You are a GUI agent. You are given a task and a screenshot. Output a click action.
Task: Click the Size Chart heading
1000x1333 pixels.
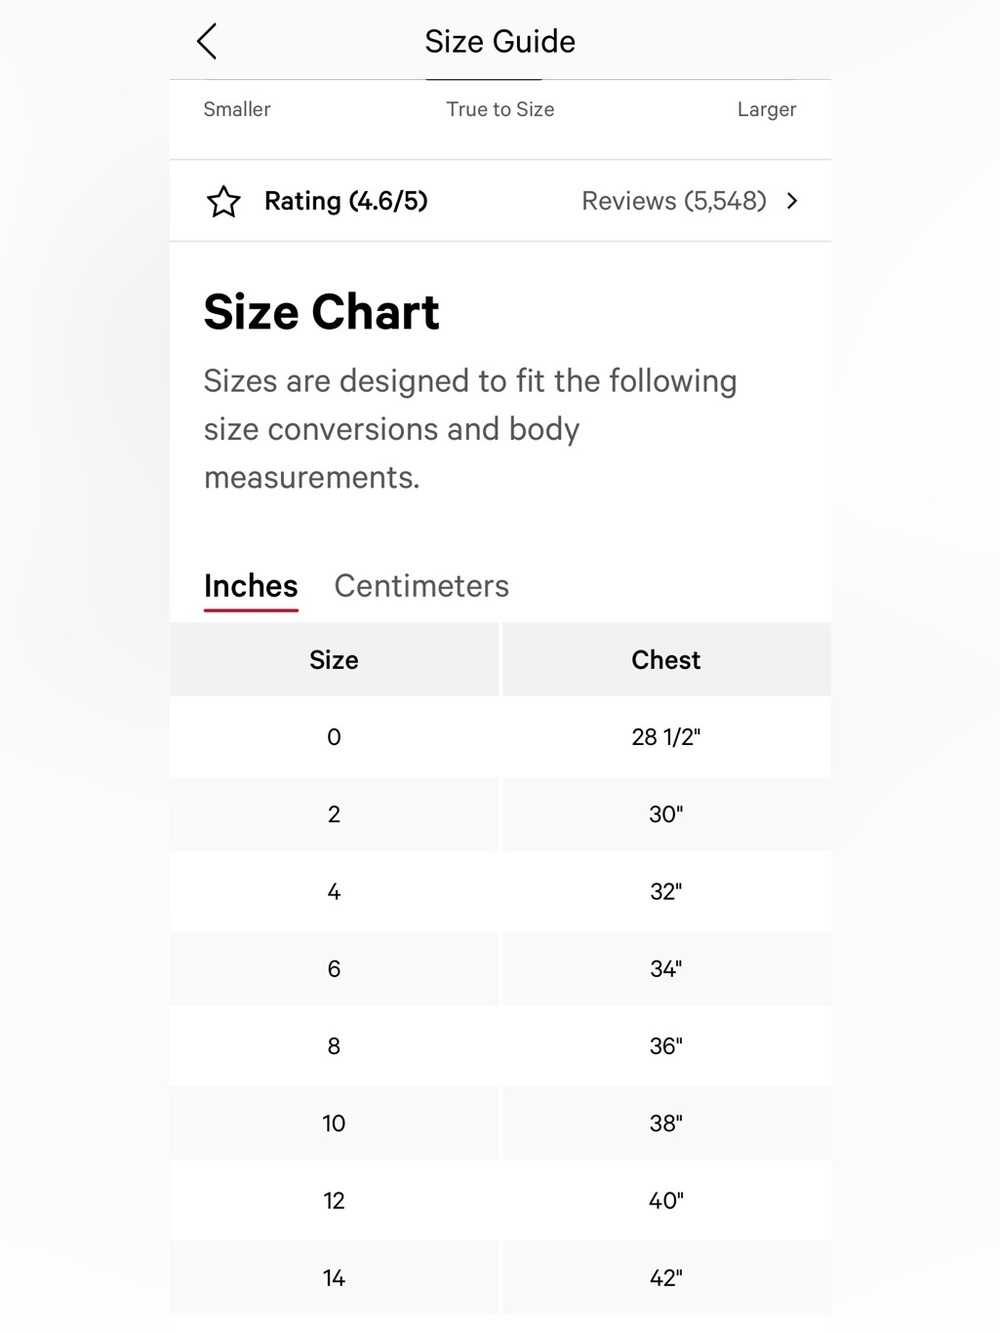point(321,312)
